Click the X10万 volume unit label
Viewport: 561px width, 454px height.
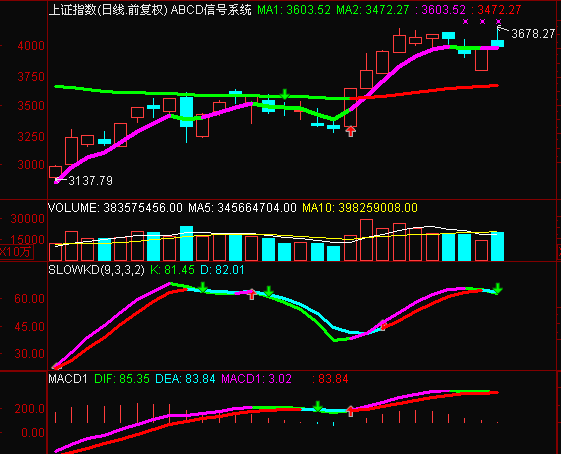(x=16, y=252)
